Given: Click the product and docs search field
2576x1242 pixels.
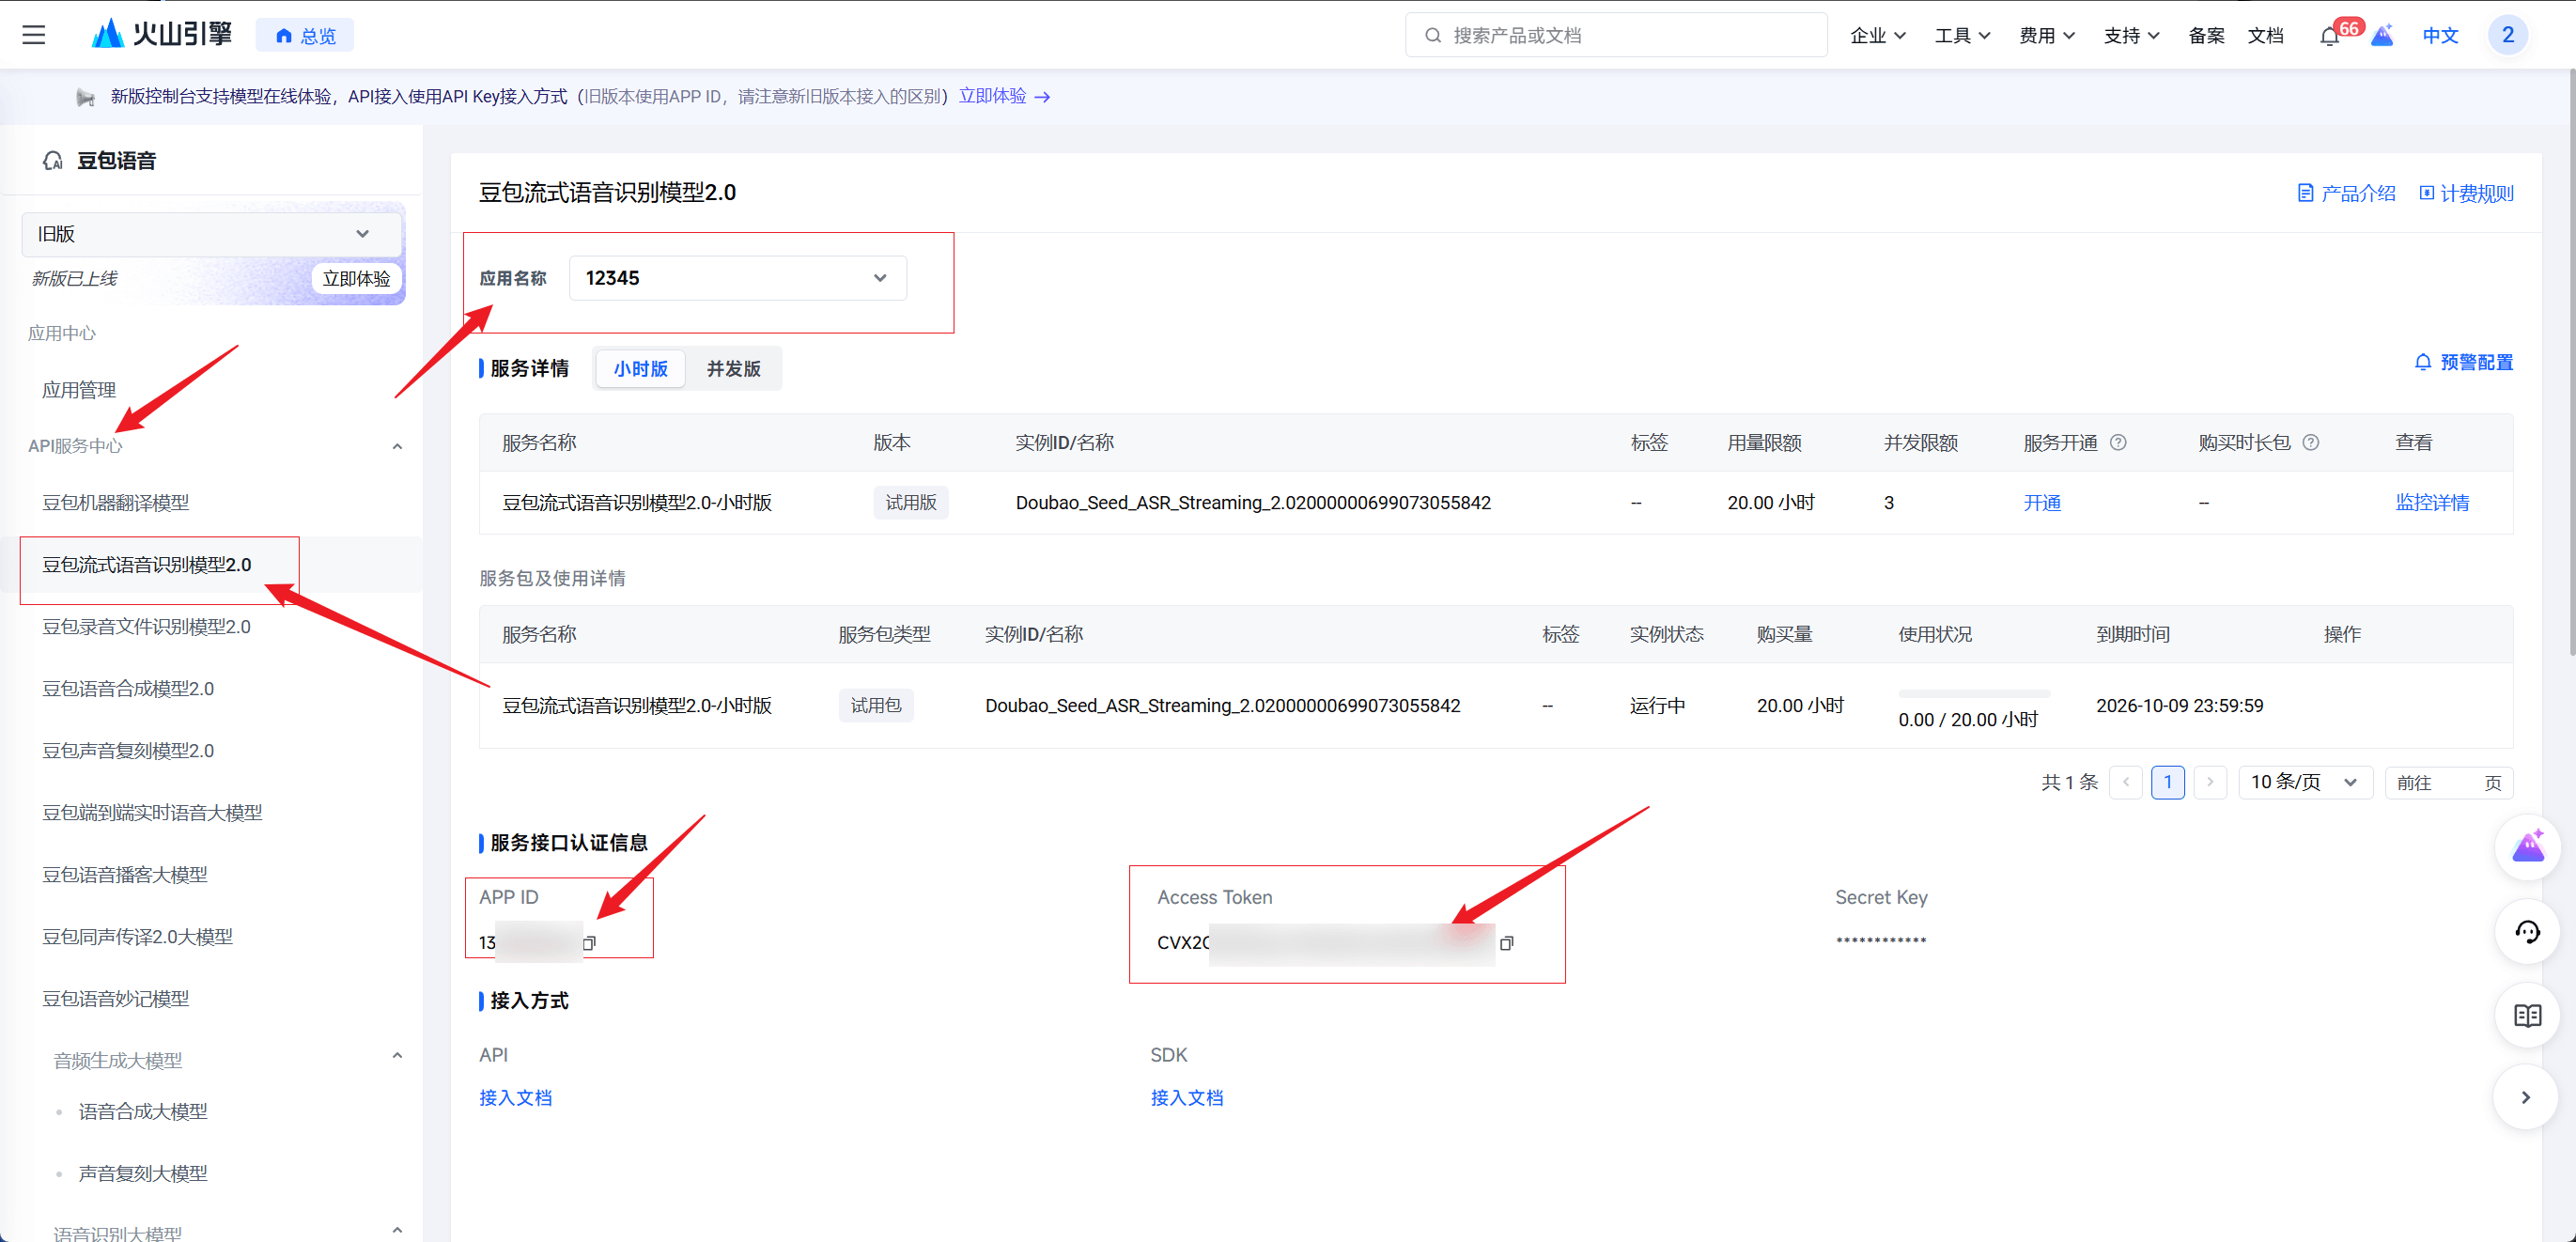Looking at the screenshot, I should [1615, 35].
